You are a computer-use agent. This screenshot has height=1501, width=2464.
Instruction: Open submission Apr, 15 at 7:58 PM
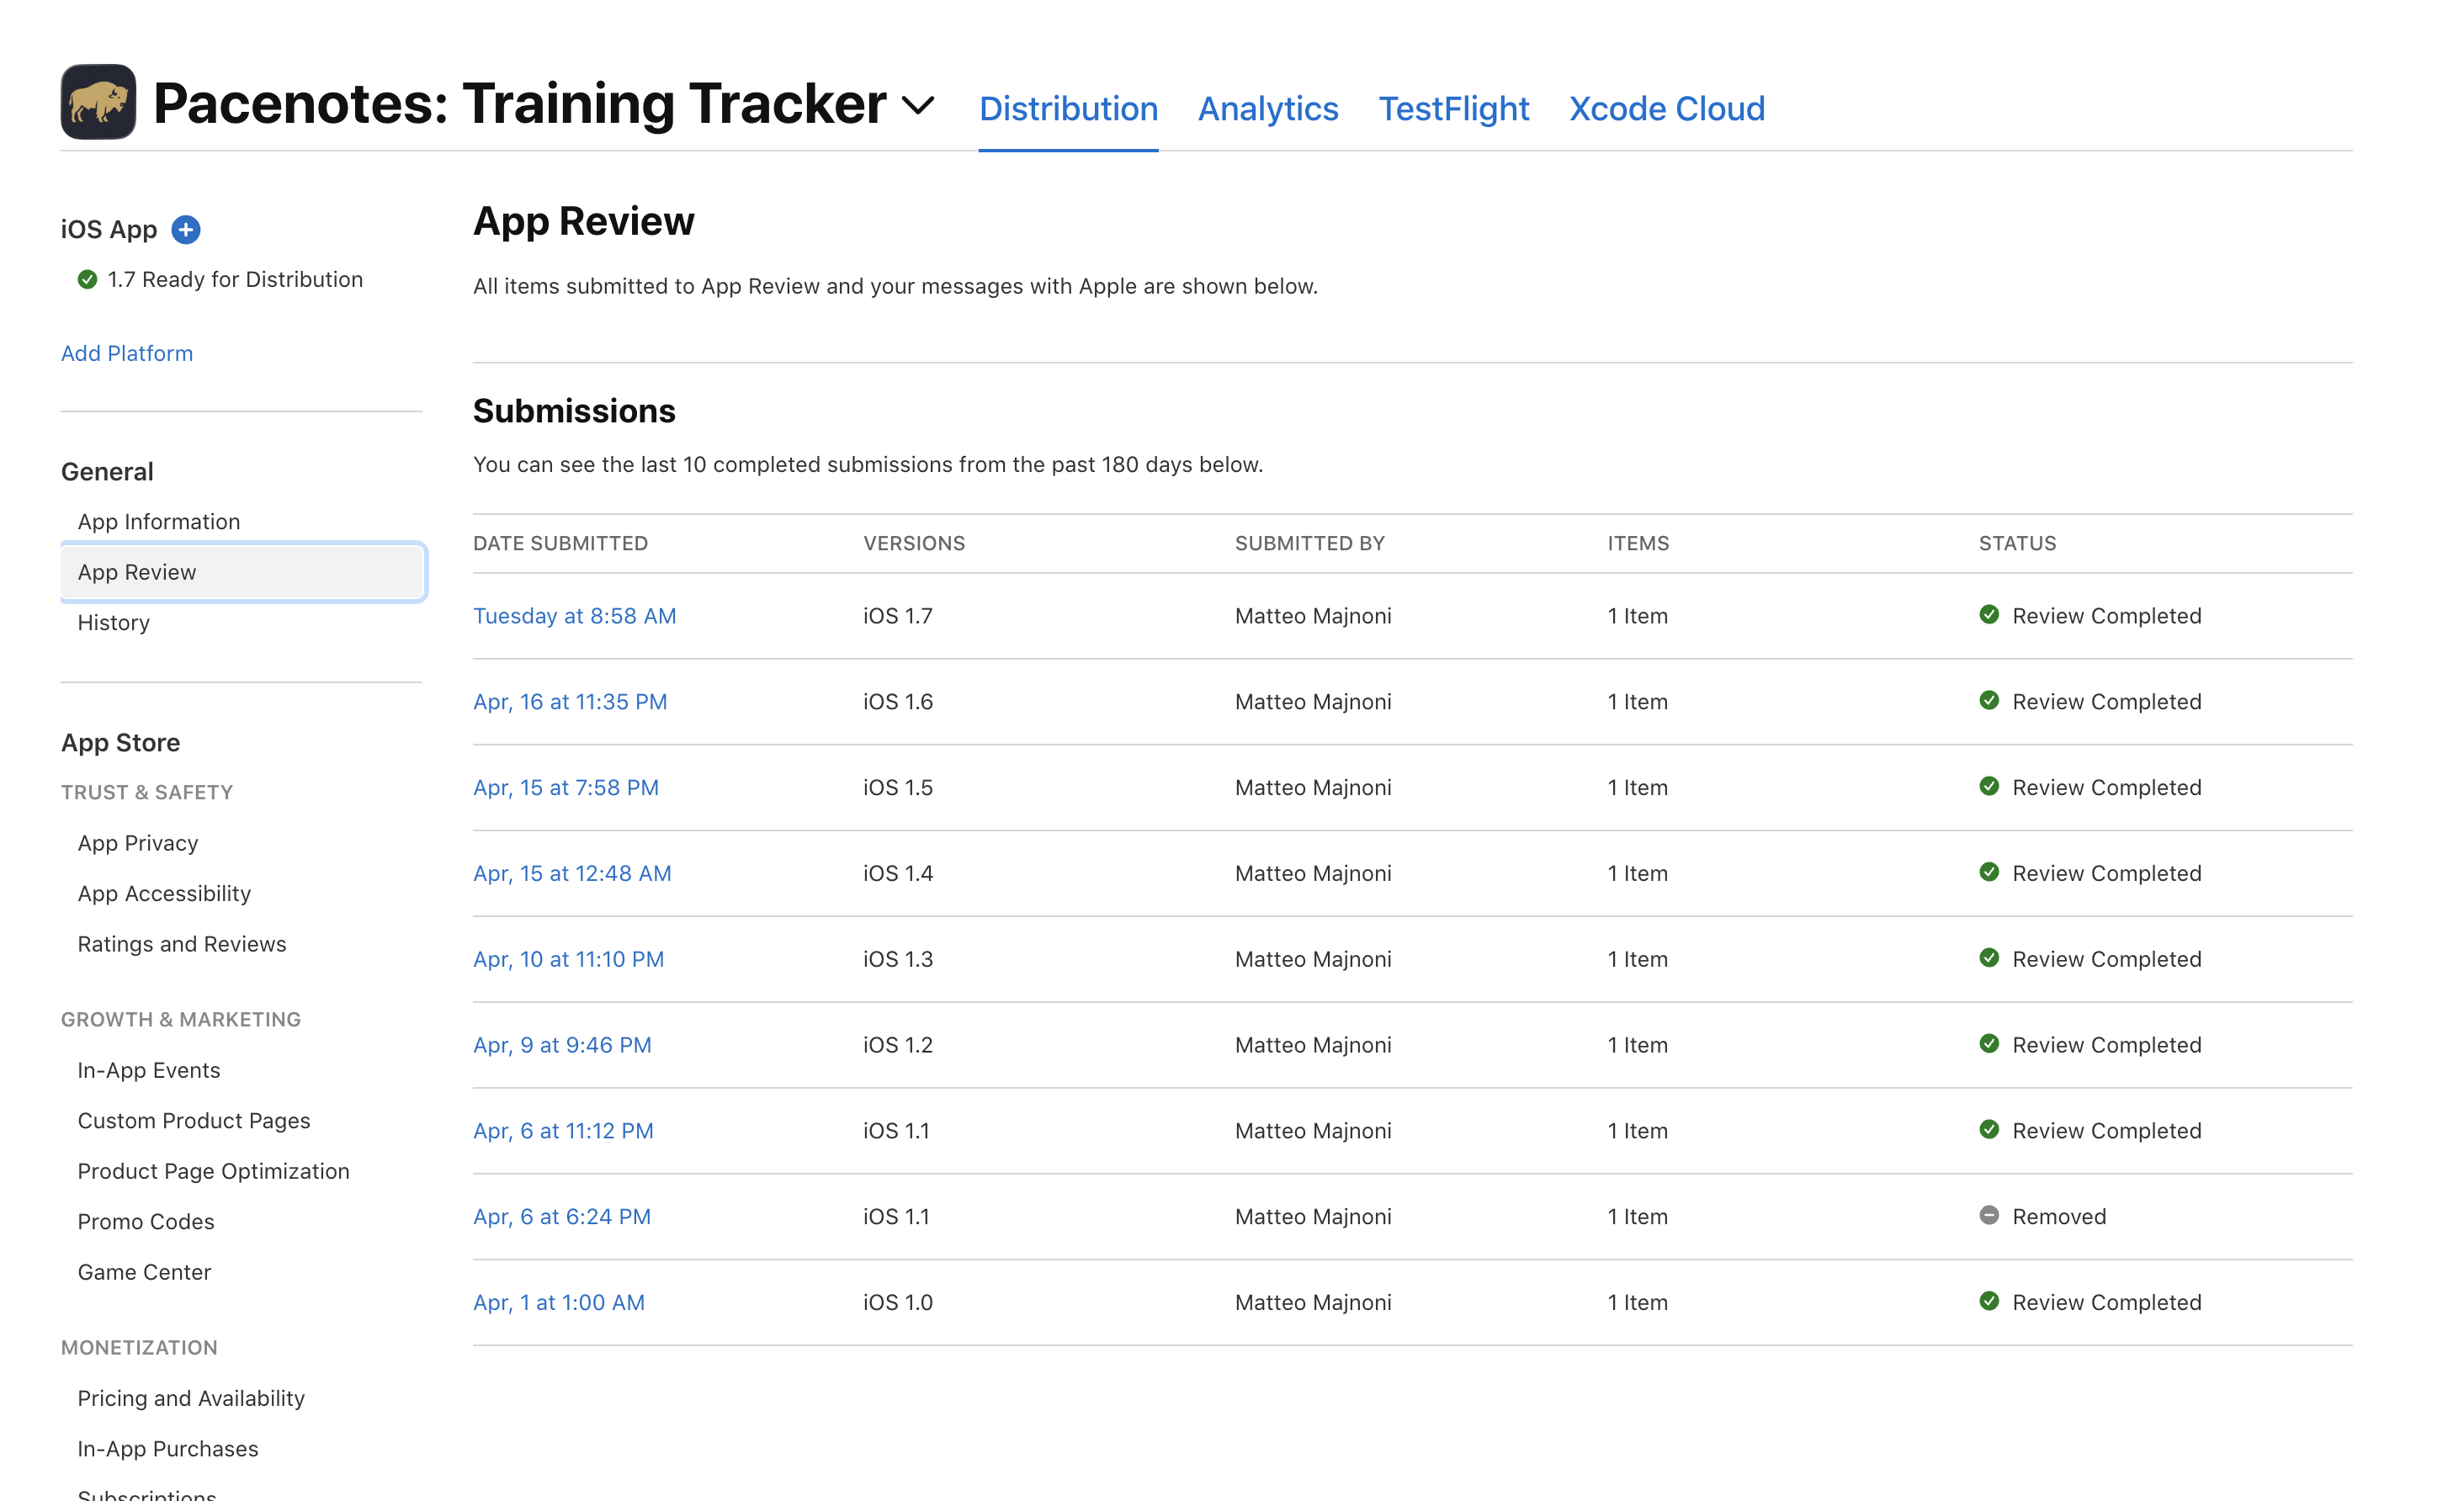(566, 788)
